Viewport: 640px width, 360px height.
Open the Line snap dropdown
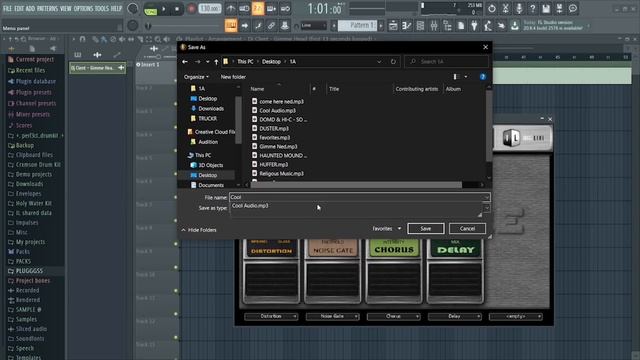313,26
